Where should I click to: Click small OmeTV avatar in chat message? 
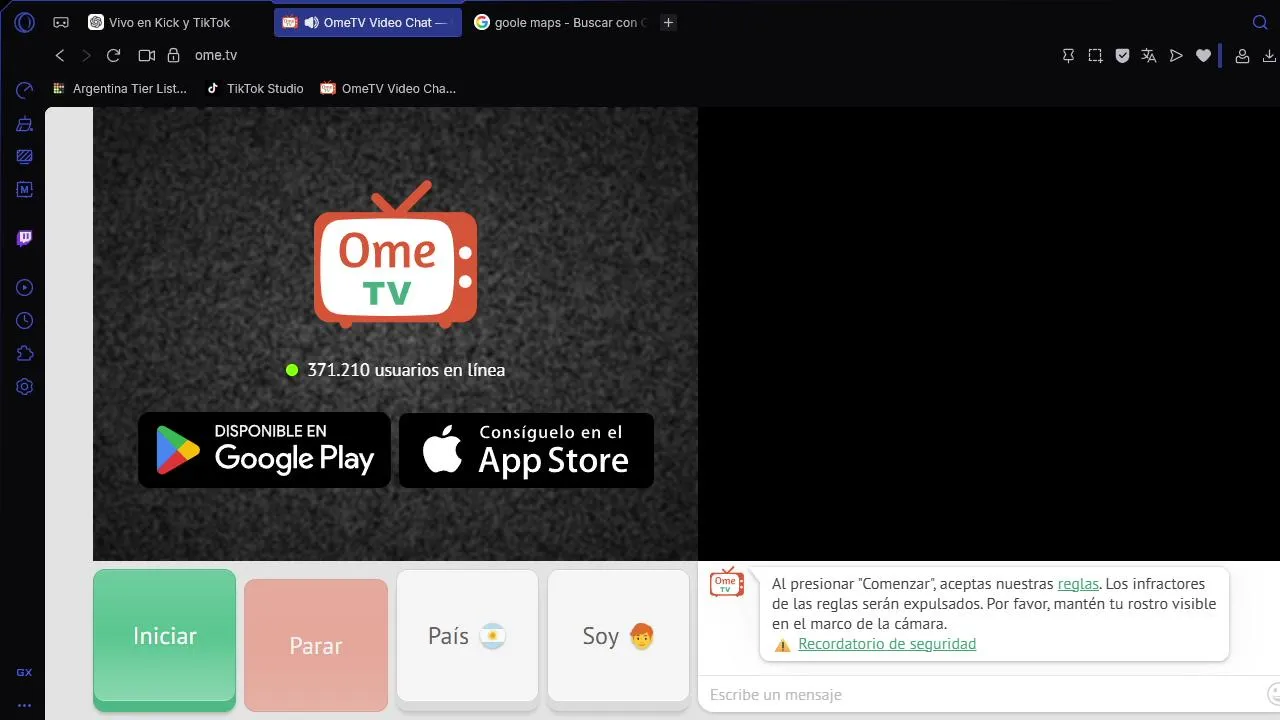(x=727, y=582)
